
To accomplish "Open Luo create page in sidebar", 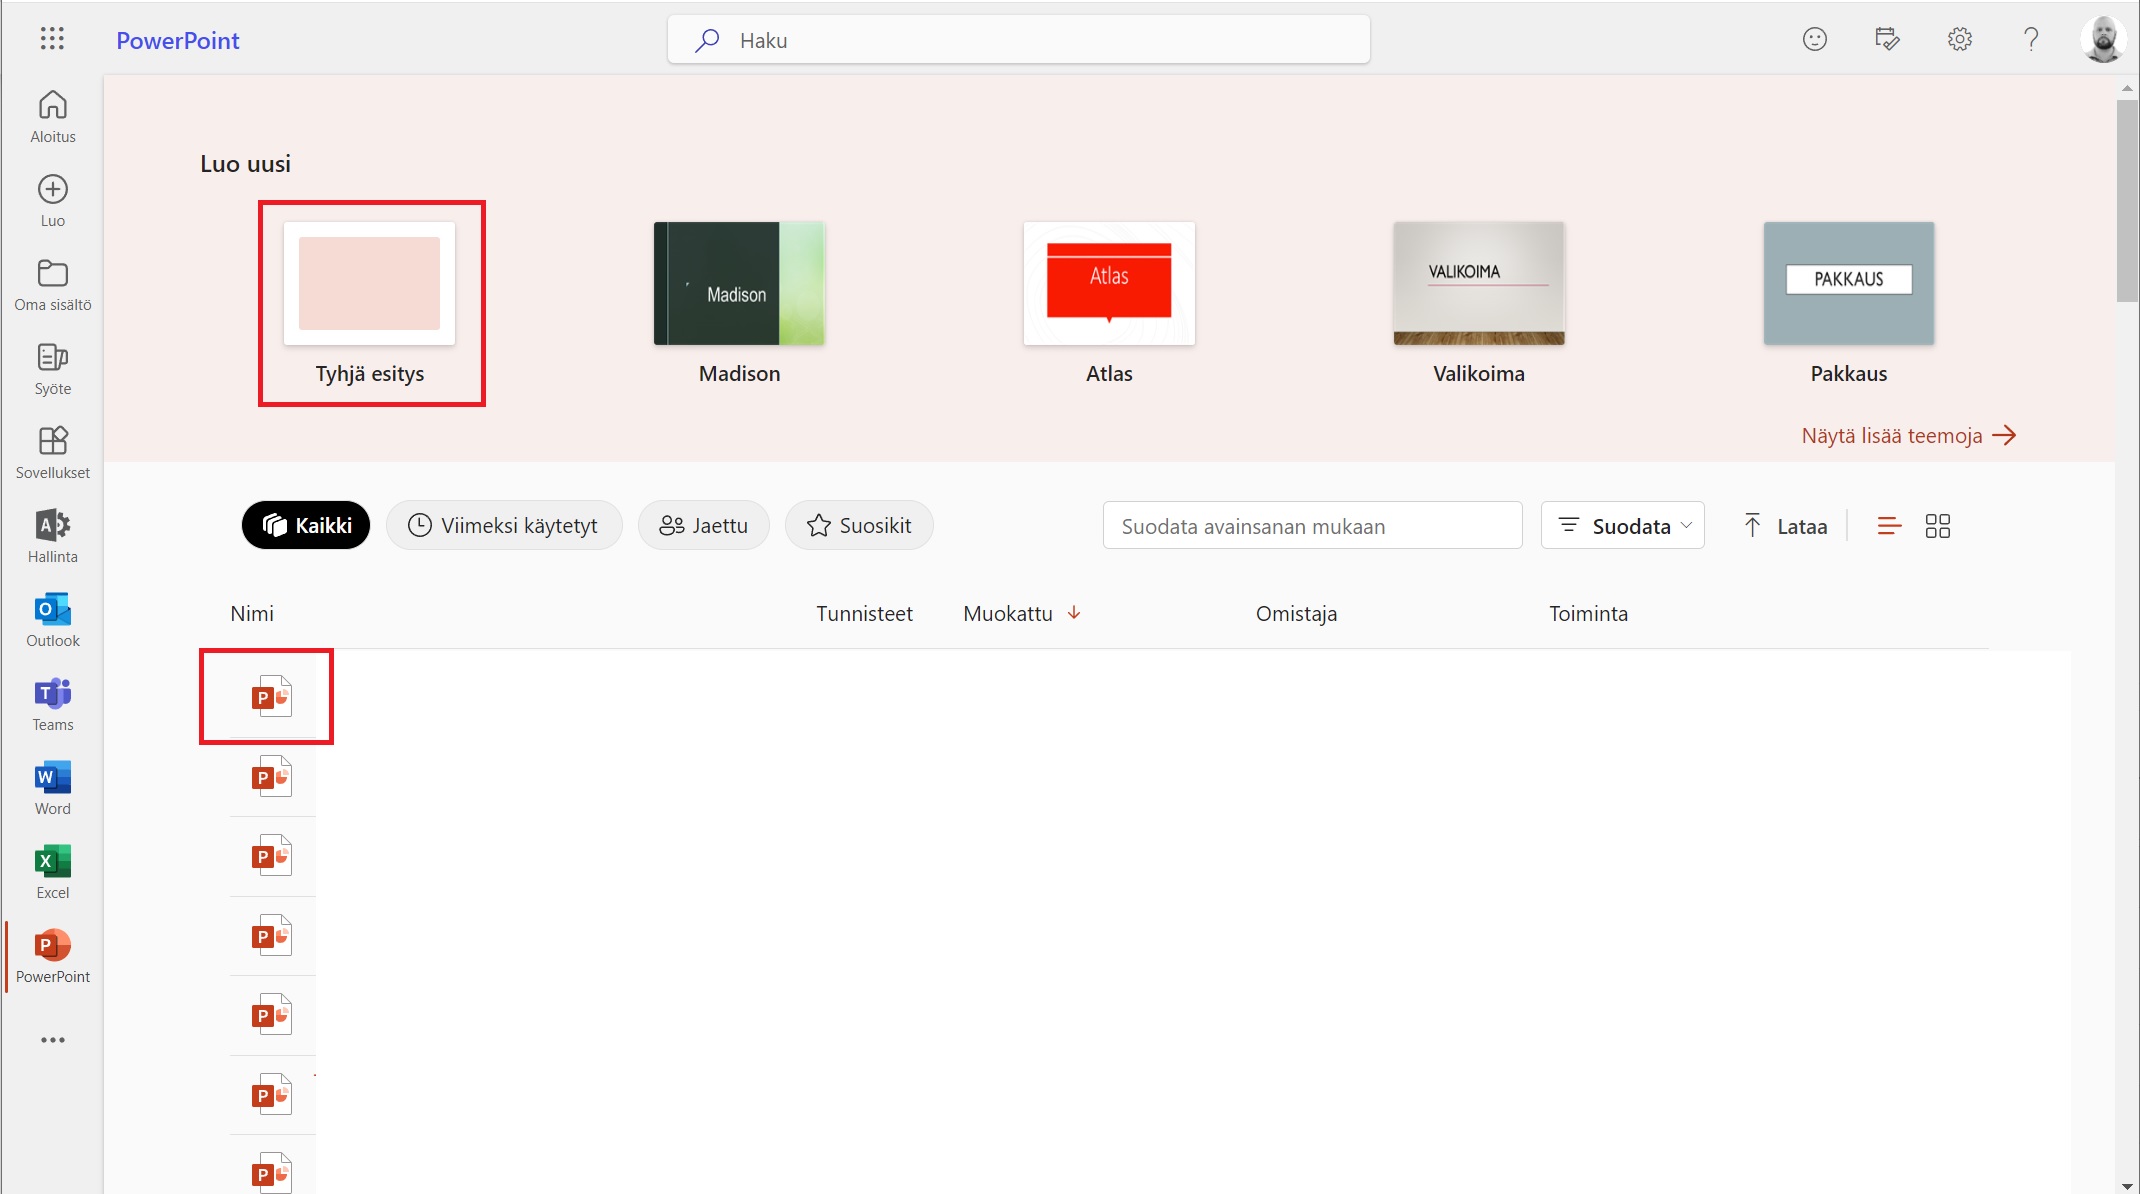I will point(53,201).
